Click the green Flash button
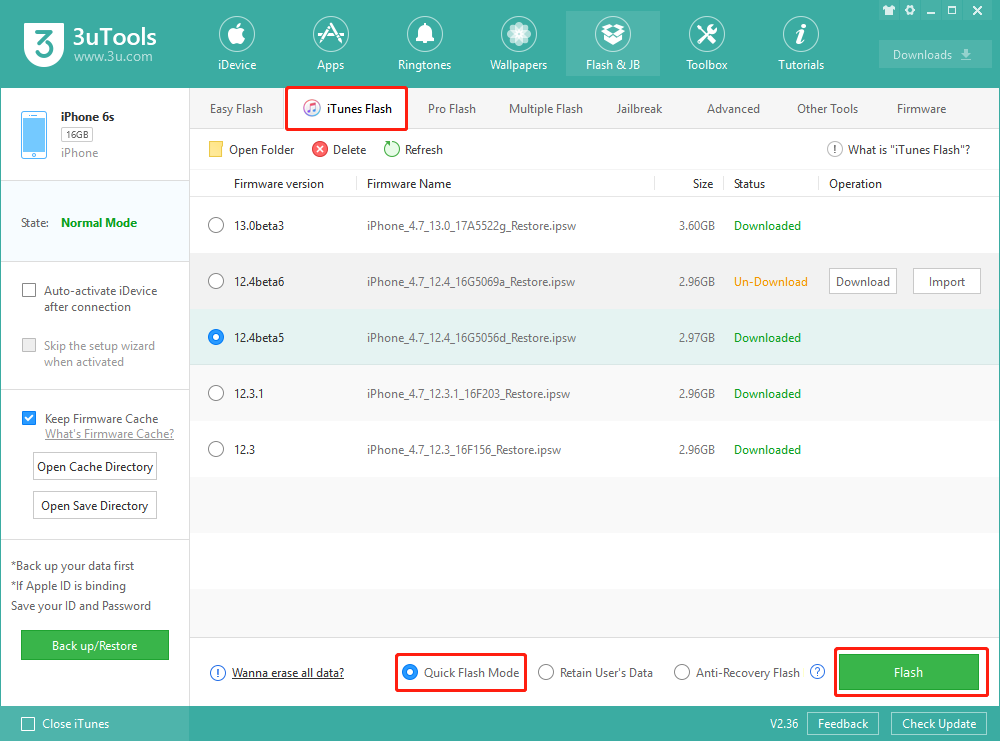Image resolution: width=1000 pixels, height=741 pixels. pyautogui.click(x=908, y=672)
